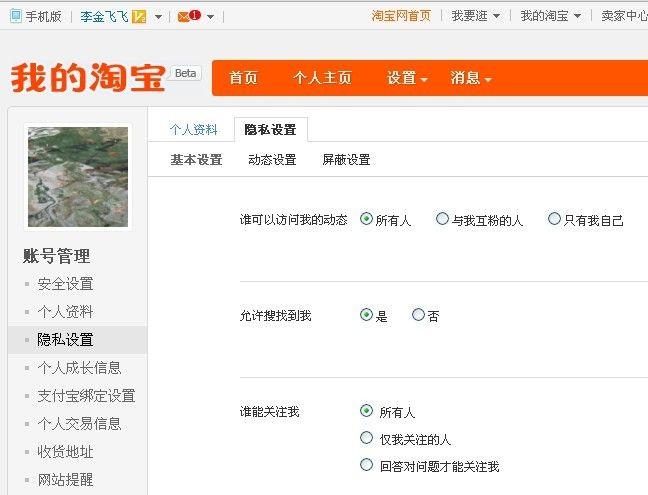
Task: Switch to the 个人资料 tab
Action: click(x=193, y=130)
